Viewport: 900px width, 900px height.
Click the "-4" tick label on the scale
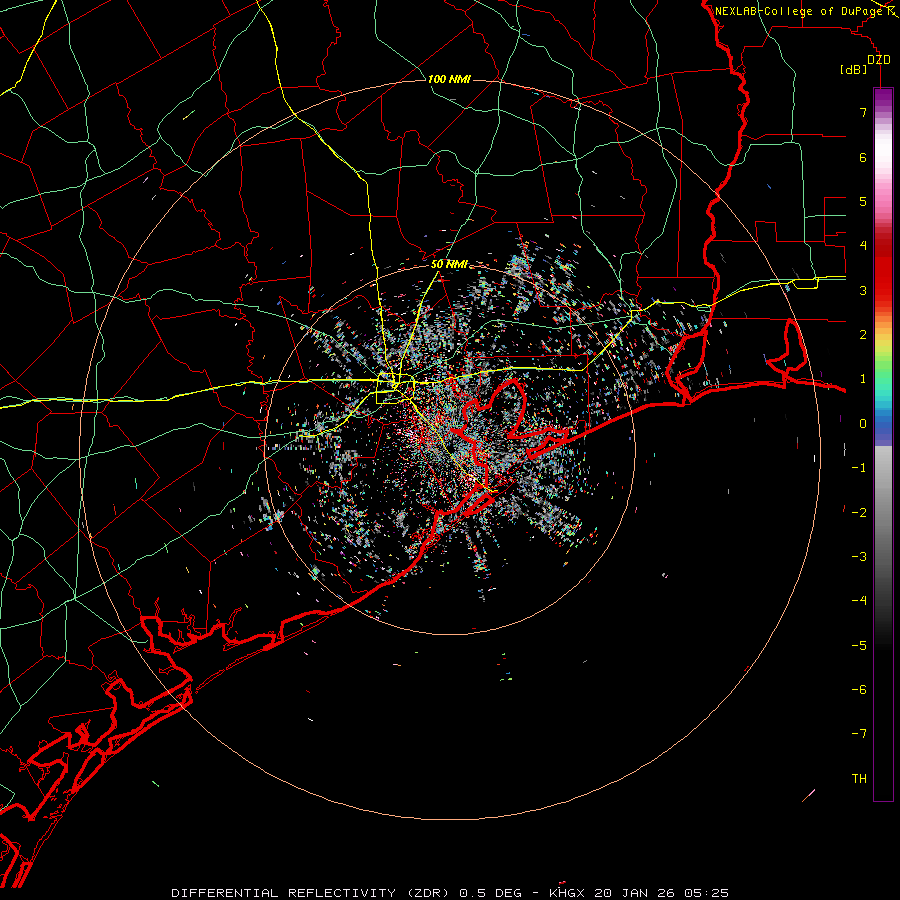(x=859, y=601)
